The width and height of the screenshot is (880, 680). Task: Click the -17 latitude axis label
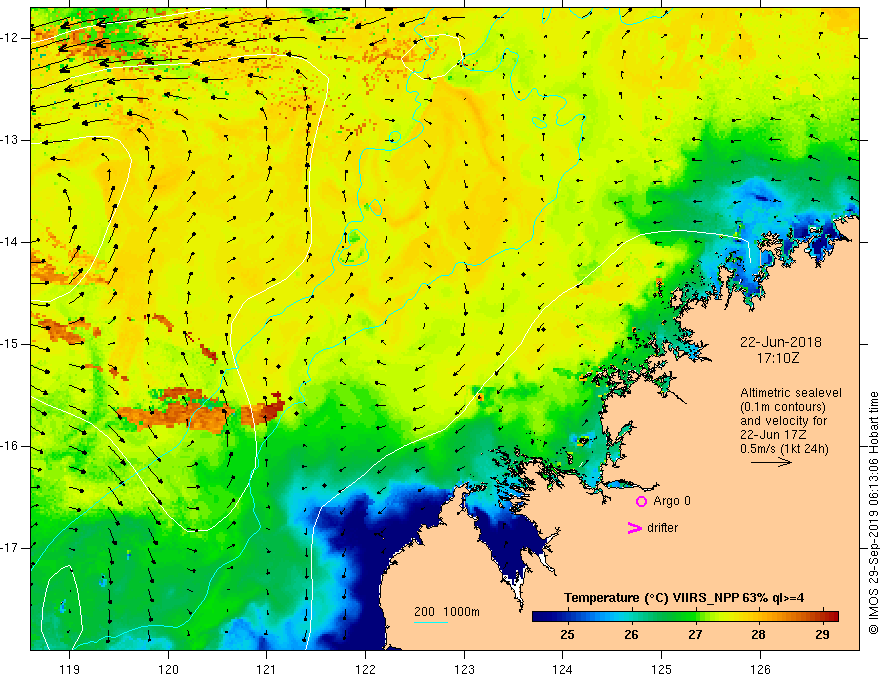click(x=11, y=548)
